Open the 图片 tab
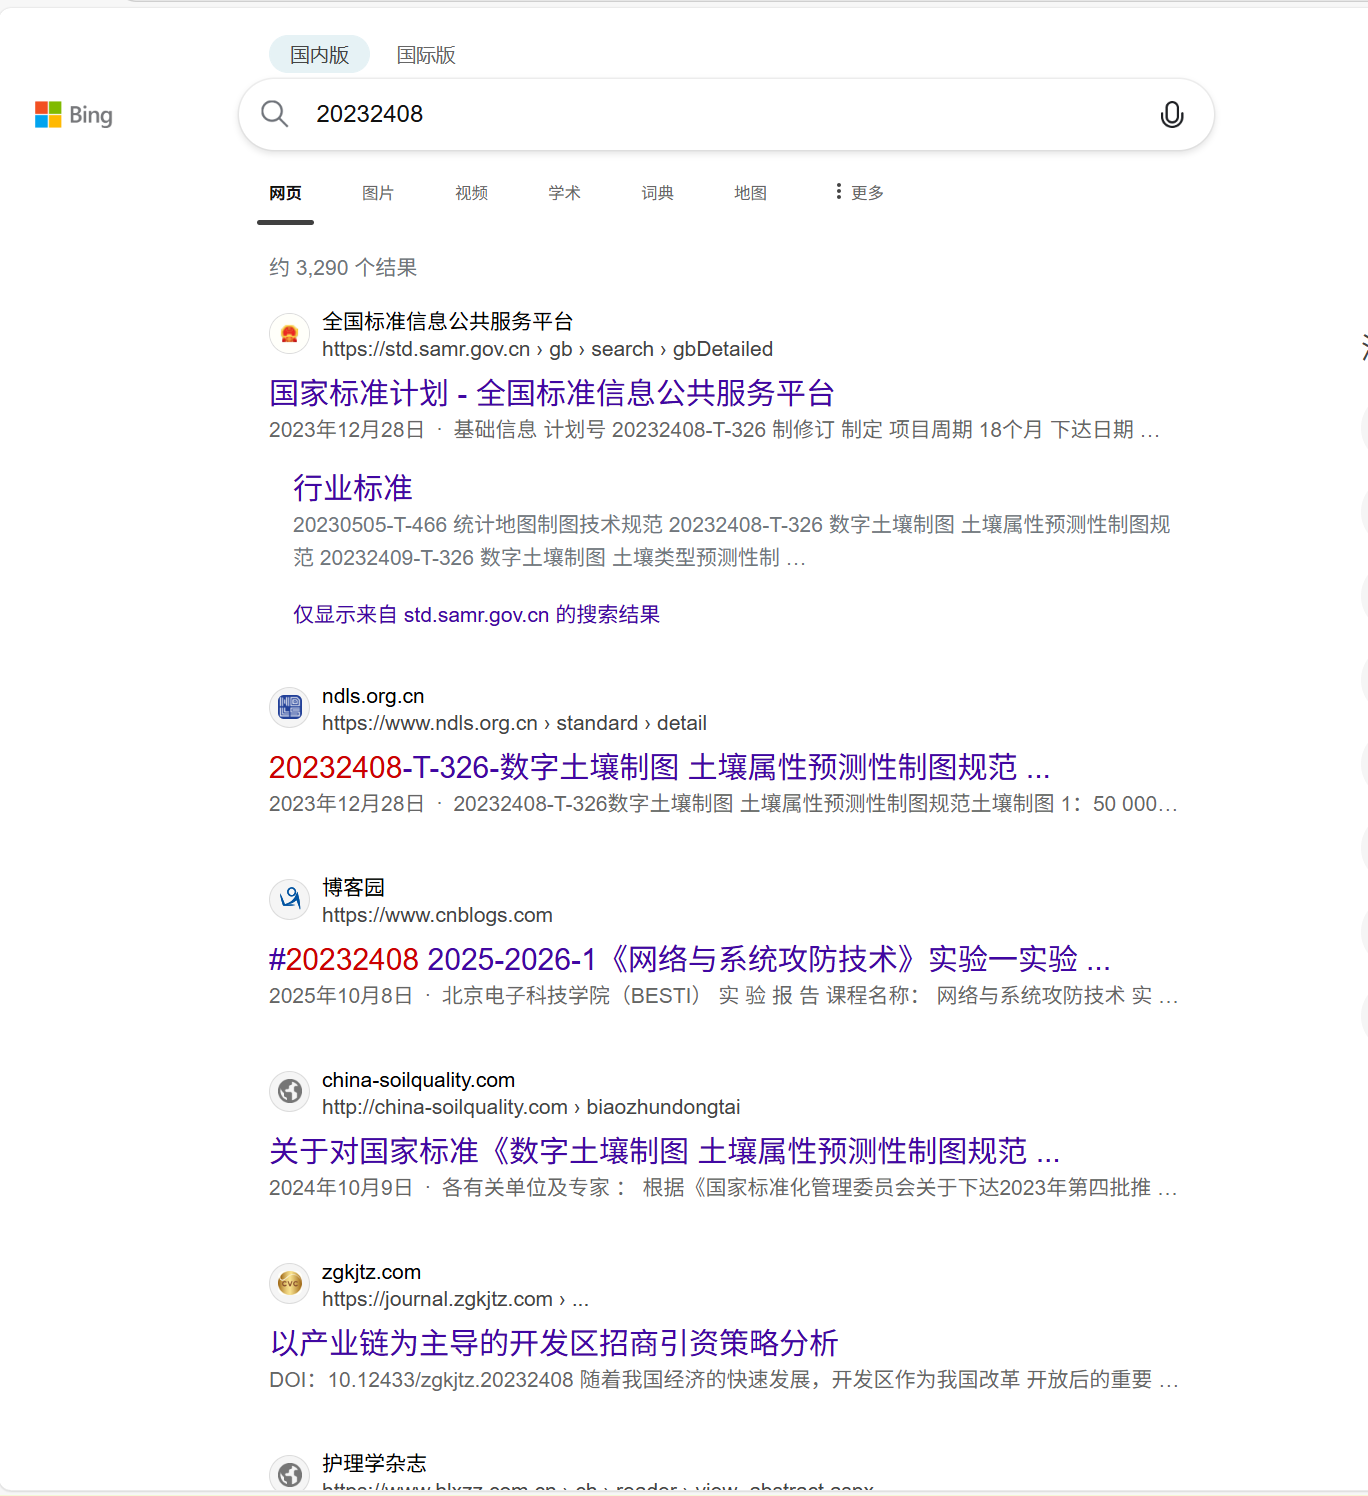This screenshot has width=1368, height=1496. [x=378, y=193]
